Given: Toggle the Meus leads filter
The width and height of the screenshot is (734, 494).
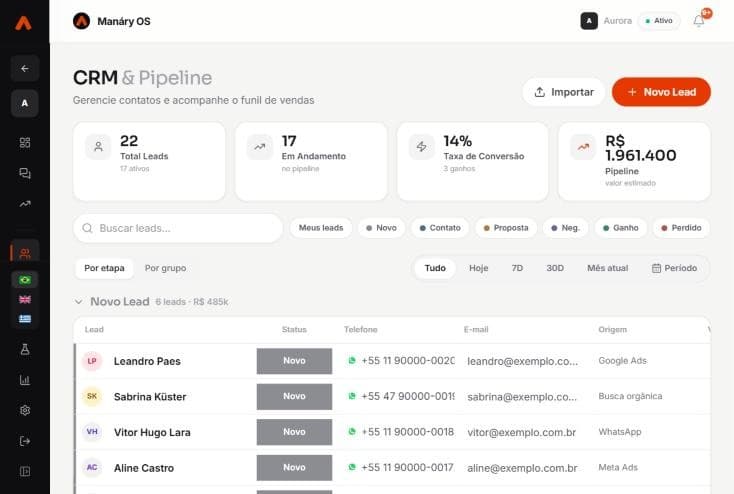Looking at the screenshot, I should coord(321,228).
